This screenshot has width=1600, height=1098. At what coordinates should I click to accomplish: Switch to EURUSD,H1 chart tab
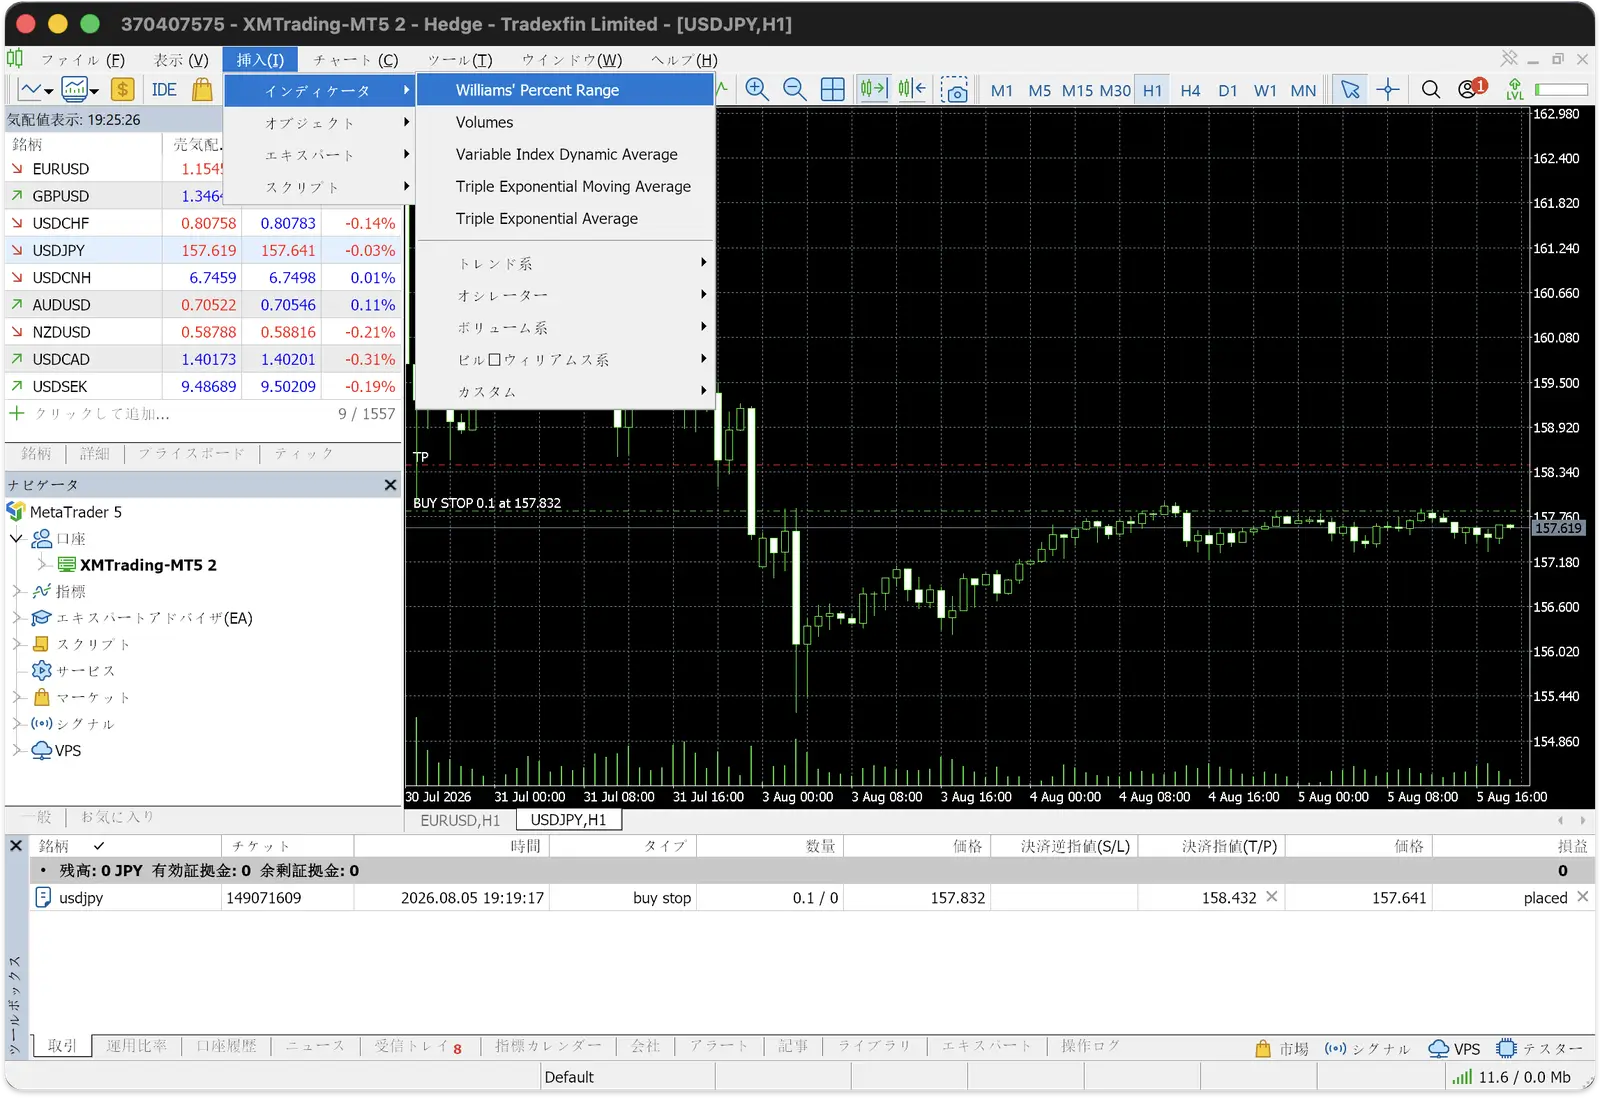460,820
